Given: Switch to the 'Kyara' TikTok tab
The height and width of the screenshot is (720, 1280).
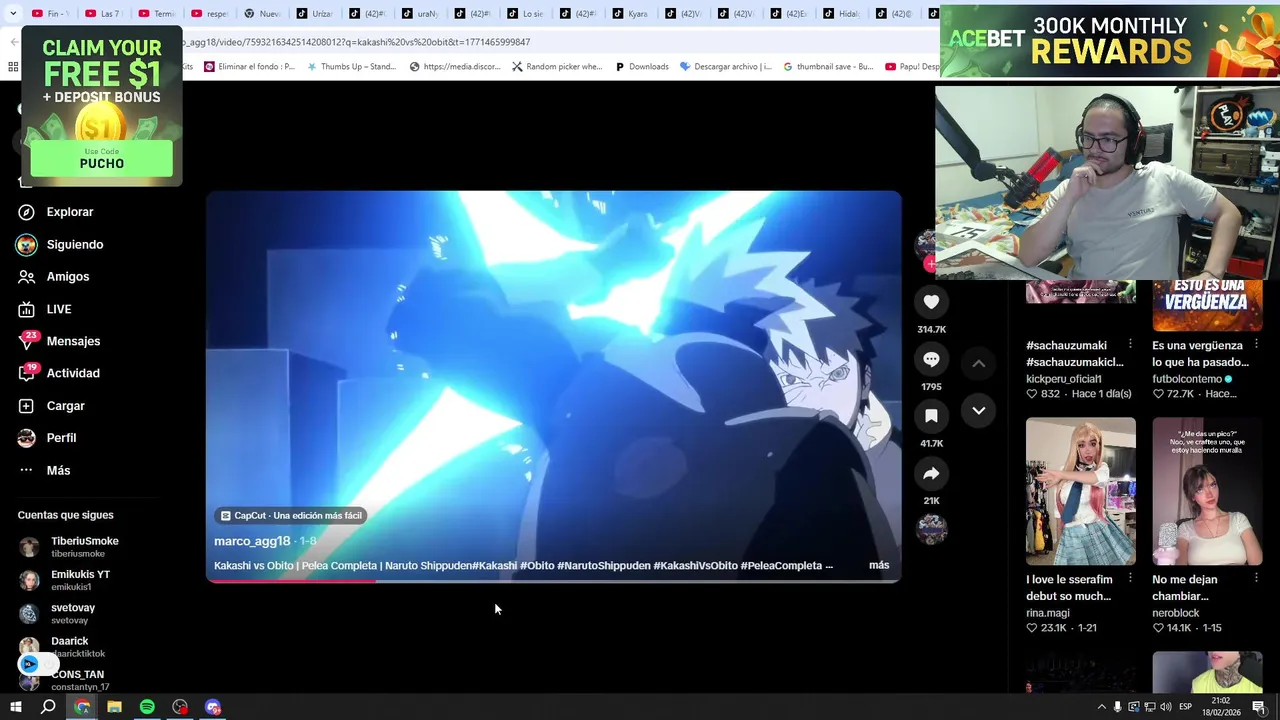Looking at the screenshot, I should coord(630,14).
